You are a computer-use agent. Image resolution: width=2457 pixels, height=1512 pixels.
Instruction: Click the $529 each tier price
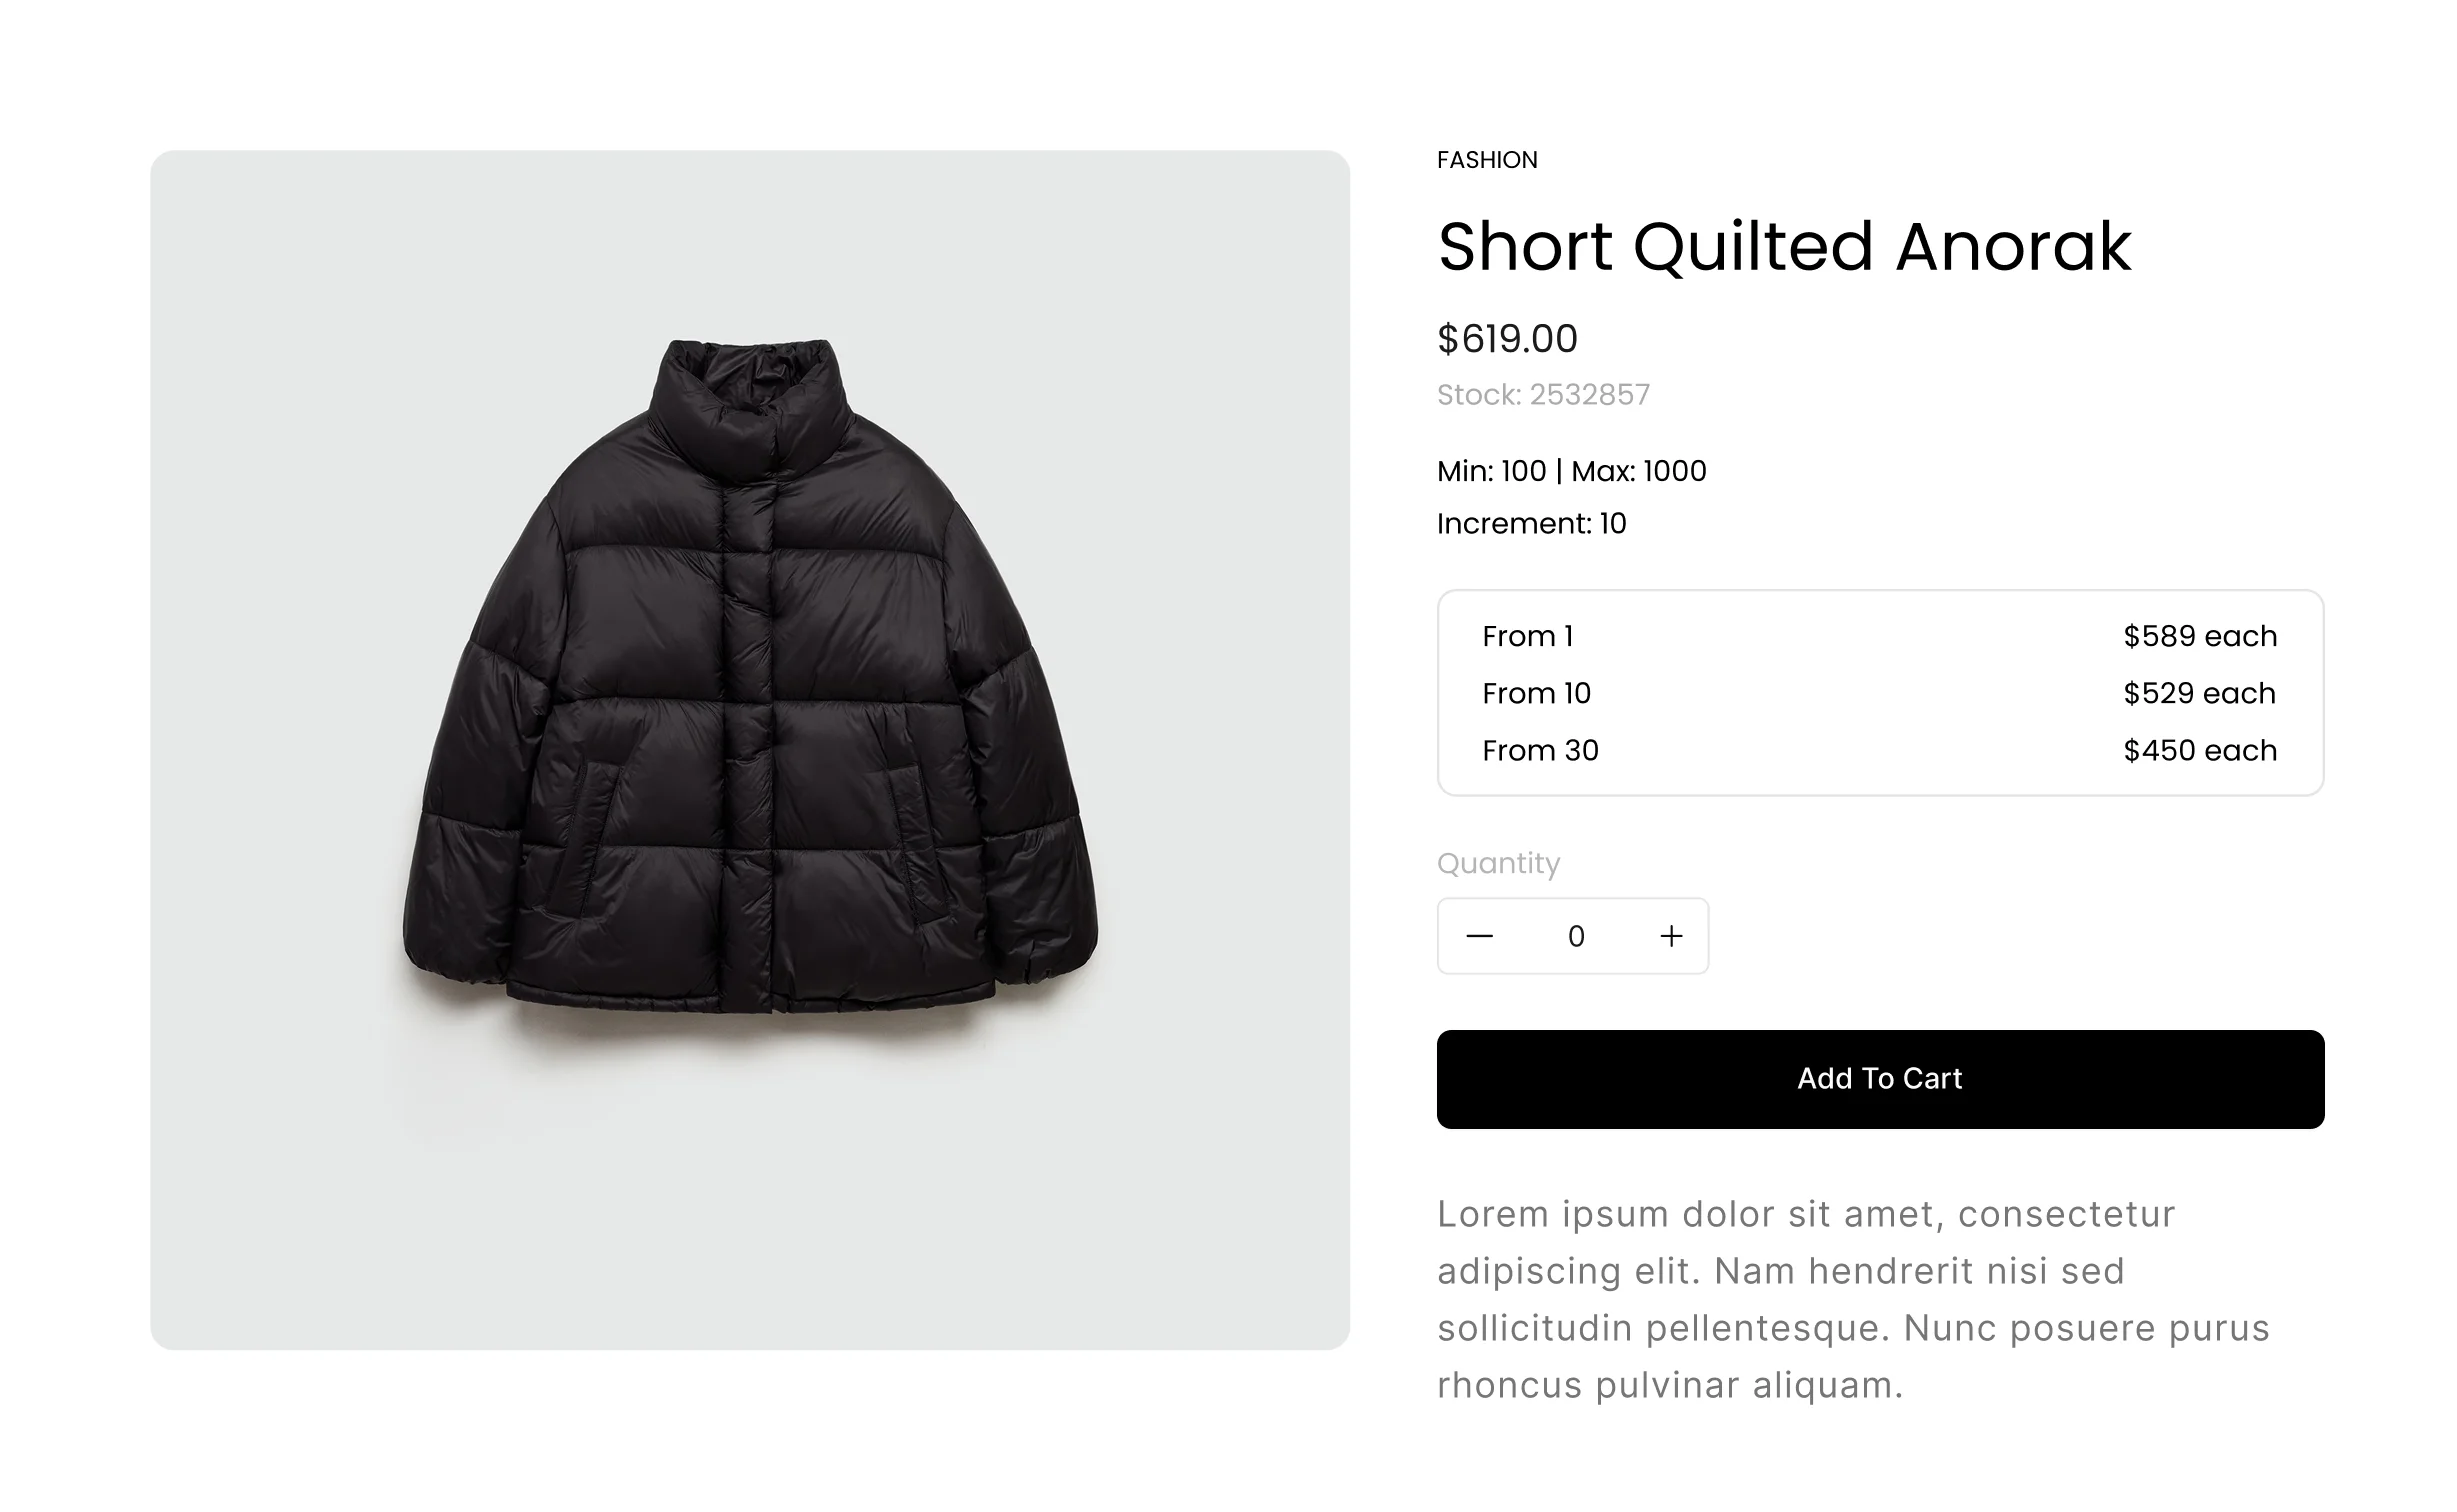[2199, 693]
